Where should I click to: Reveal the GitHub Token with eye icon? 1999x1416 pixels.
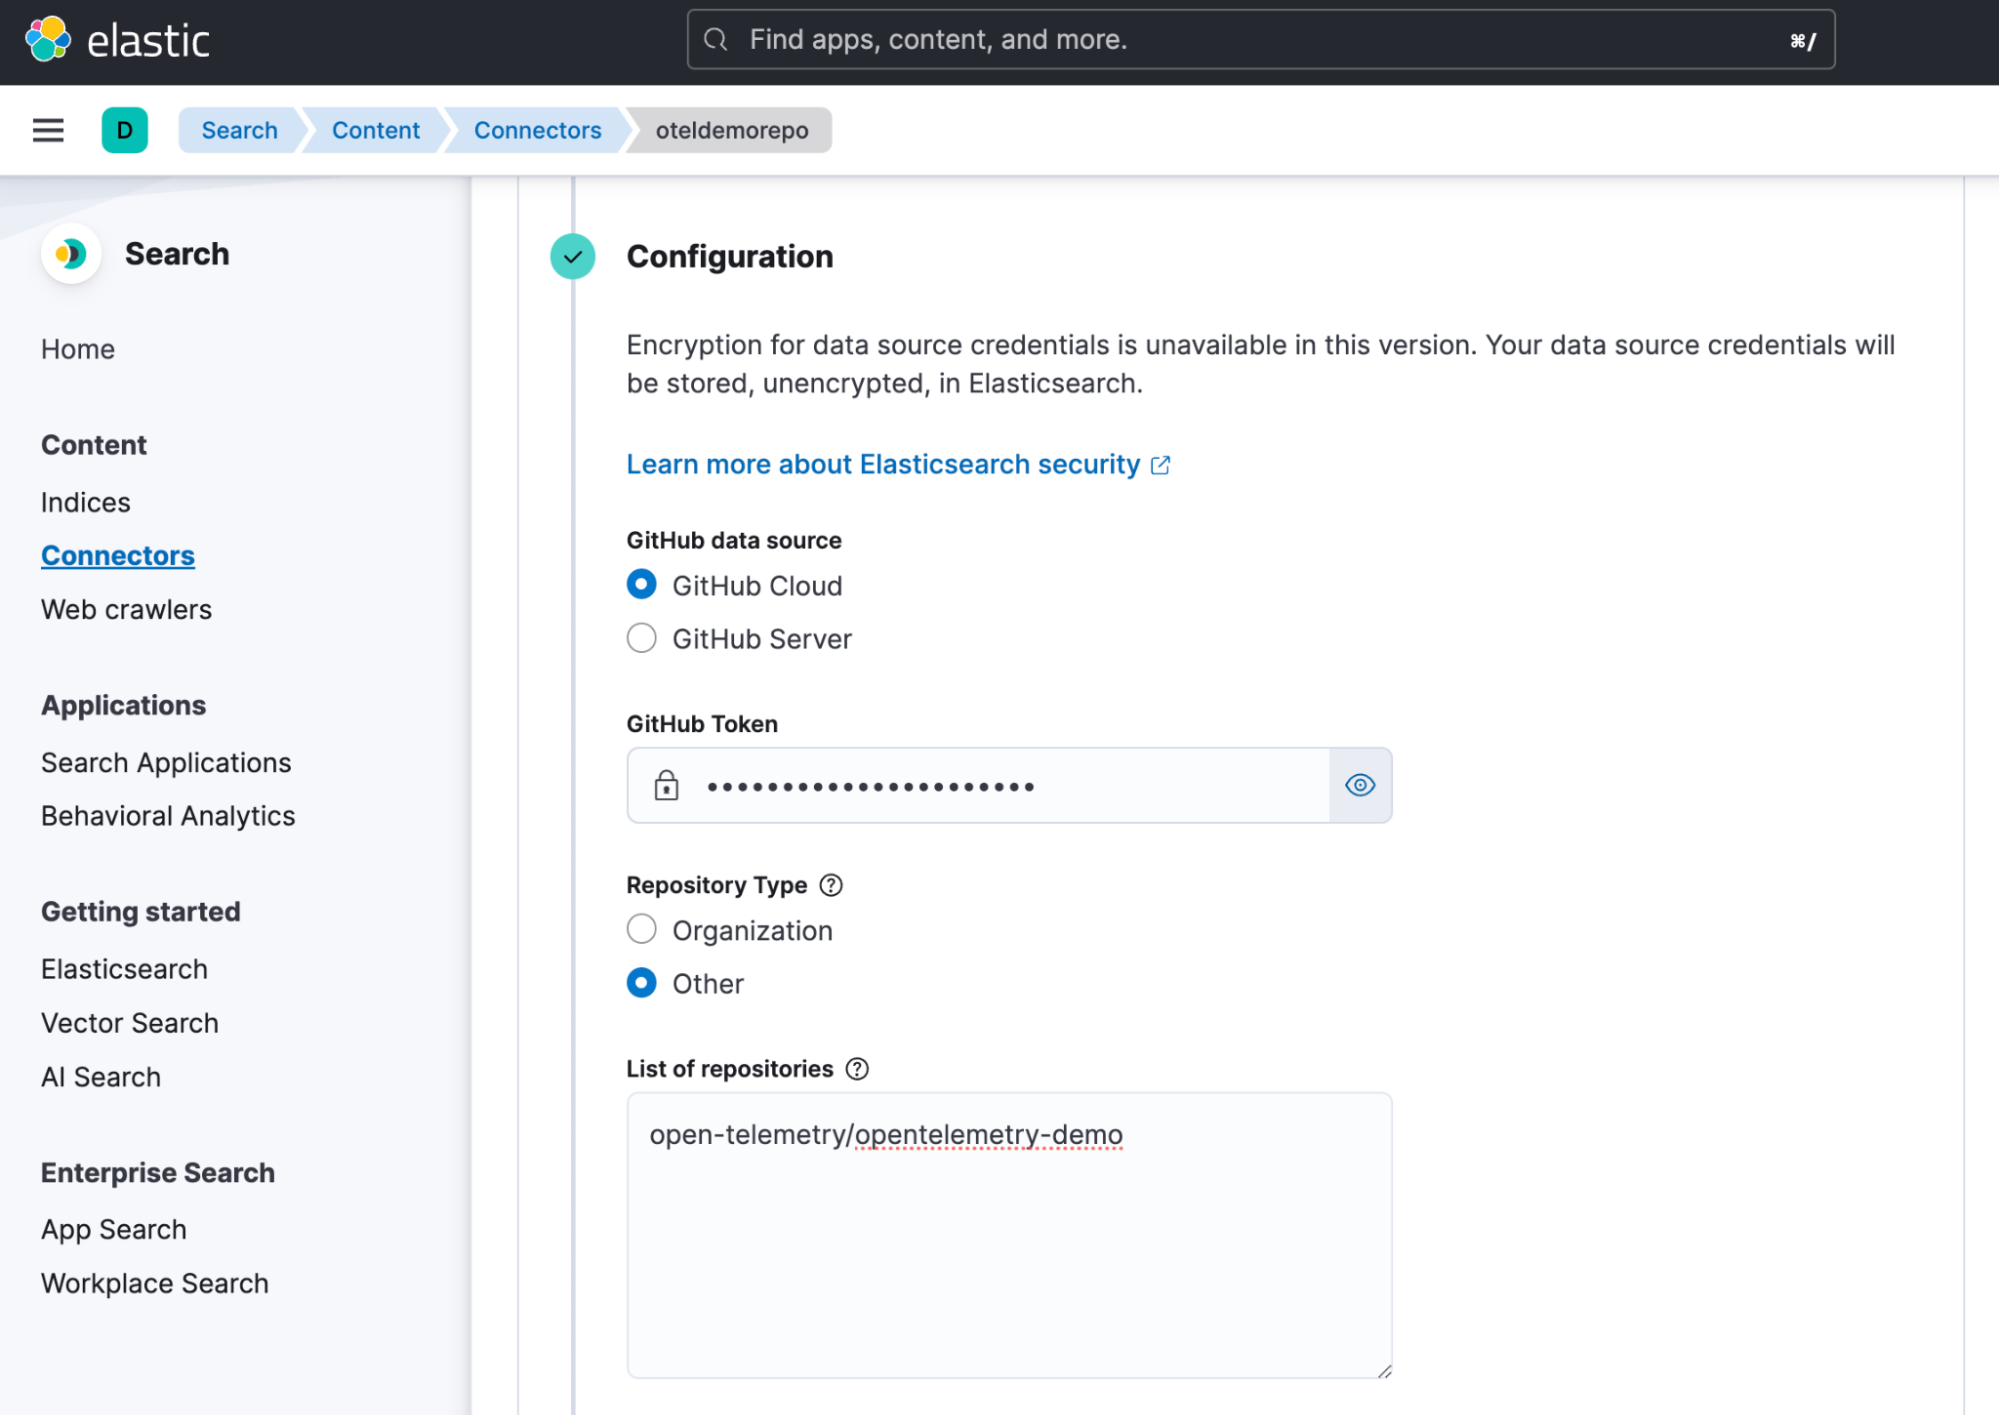coord(1360,786)
